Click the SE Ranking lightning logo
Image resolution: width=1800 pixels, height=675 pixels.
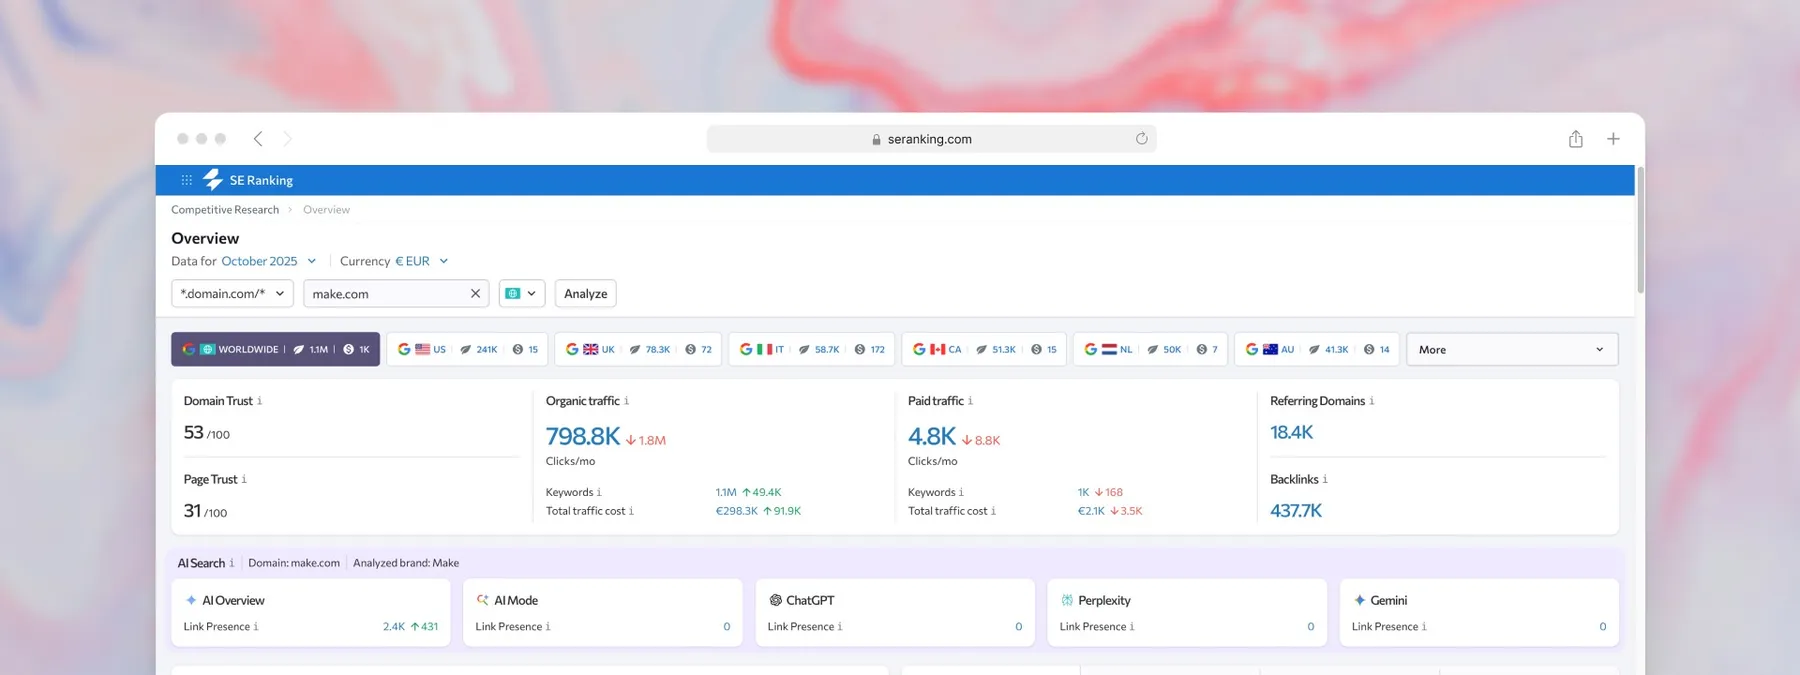coord(213,180)
